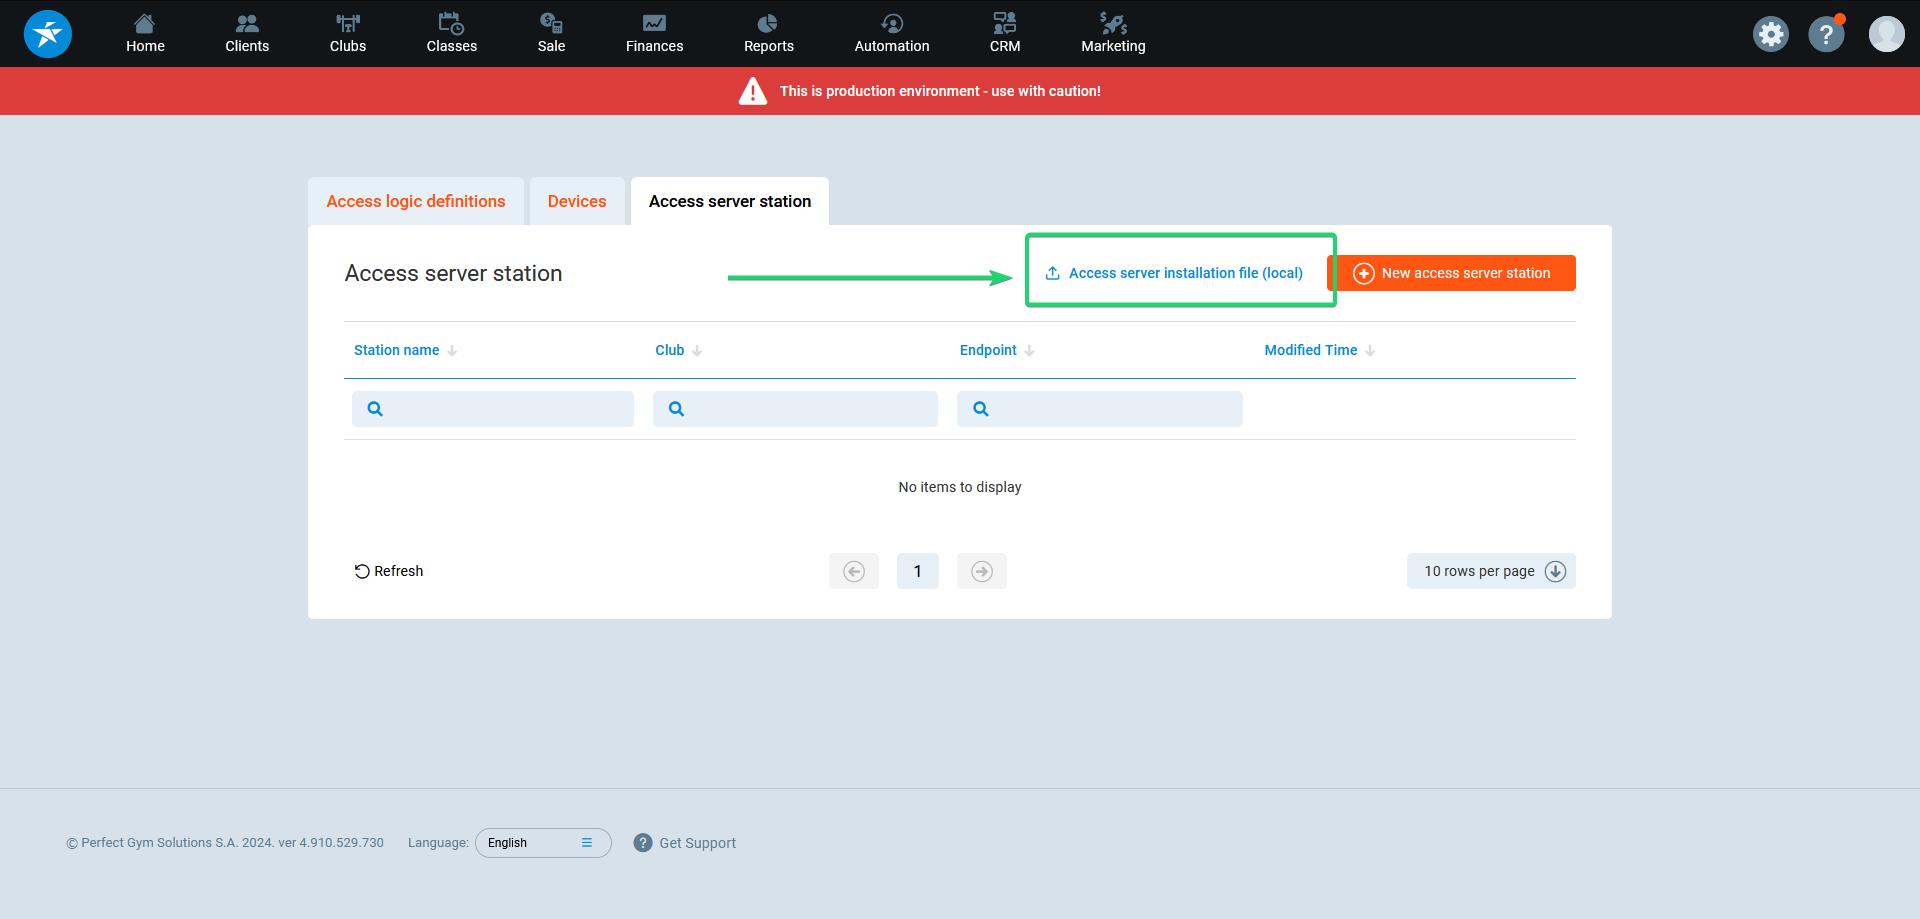Open the settings gear icon
The image size is (1920, 919).
pos(1770,34)
